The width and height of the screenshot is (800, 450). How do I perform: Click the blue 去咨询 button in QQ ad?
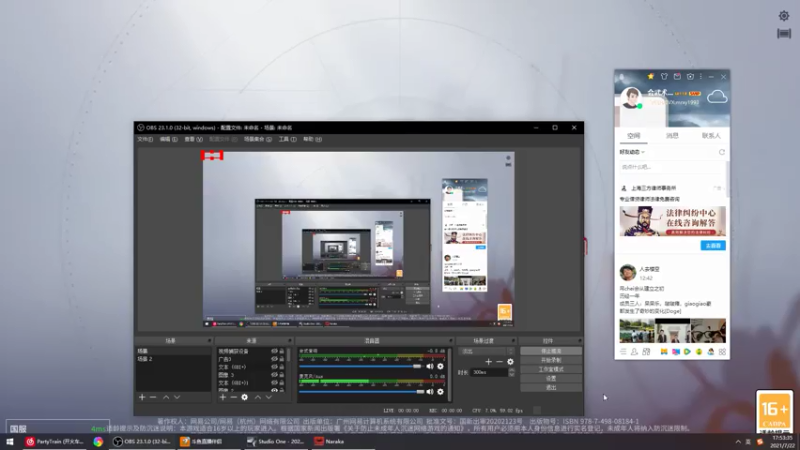(713, 246)
